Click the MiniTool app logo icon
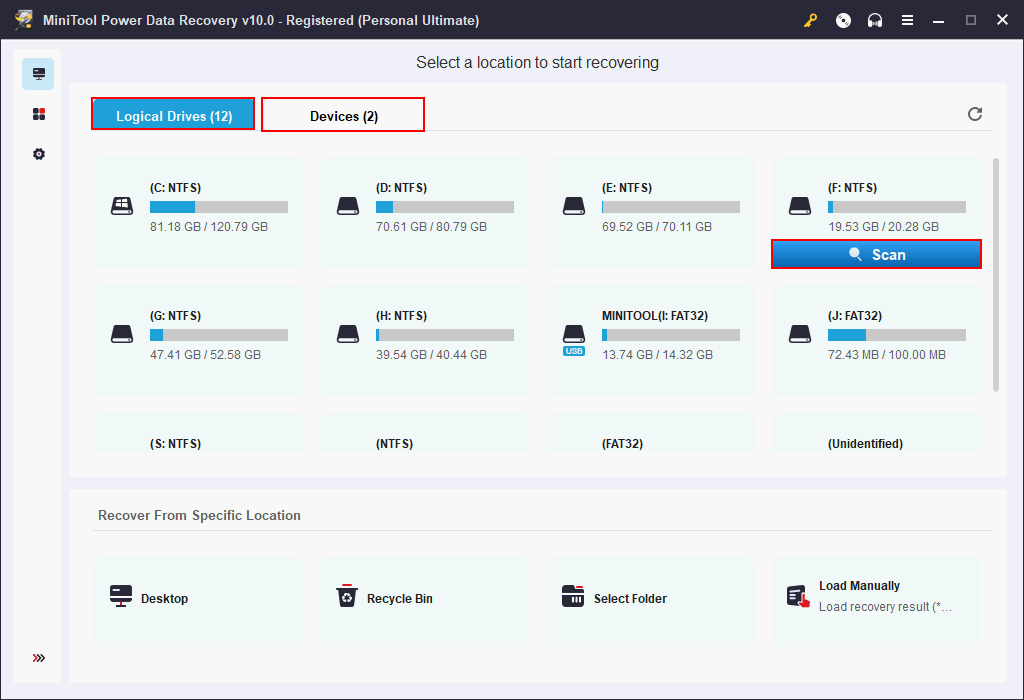1024x700 pixels. click(24, 20)
